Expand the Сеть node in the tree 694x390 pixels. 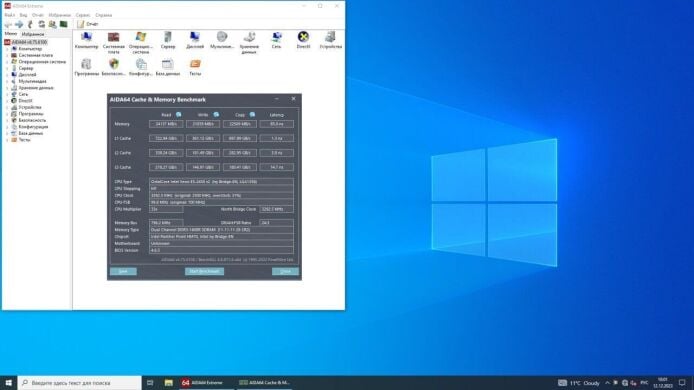tap(7, 94)
